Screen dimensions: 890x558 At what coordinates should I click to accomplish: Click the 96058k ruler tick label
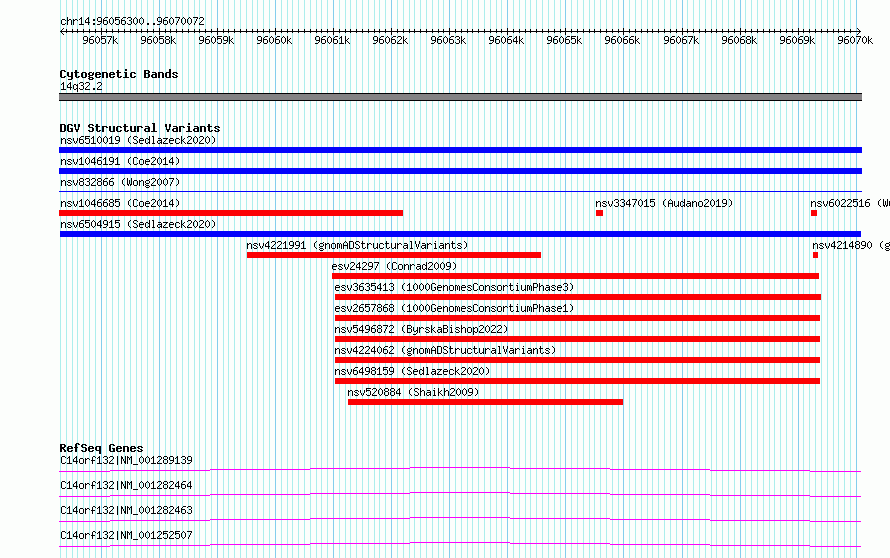(x=158, y=40)
